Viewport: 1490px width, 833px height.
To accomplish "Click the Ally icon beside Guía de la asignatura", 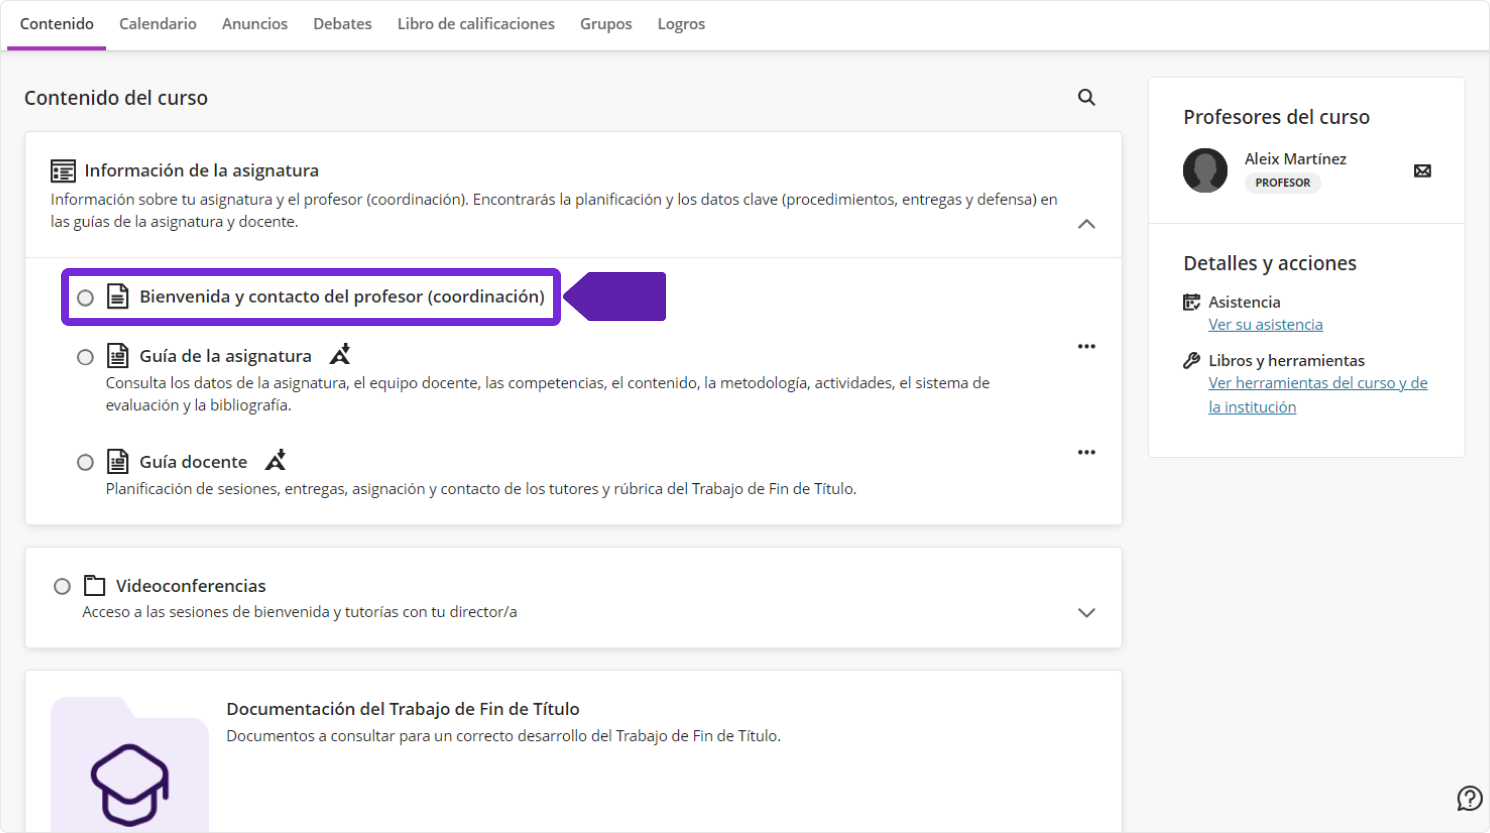I will click(x=340, y=355).
